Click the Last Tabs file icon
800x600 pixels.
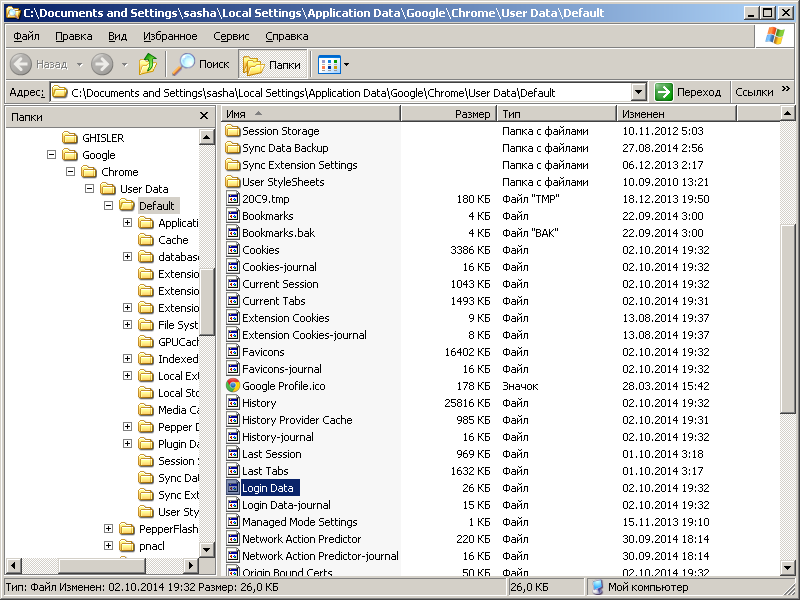(233, 470)
